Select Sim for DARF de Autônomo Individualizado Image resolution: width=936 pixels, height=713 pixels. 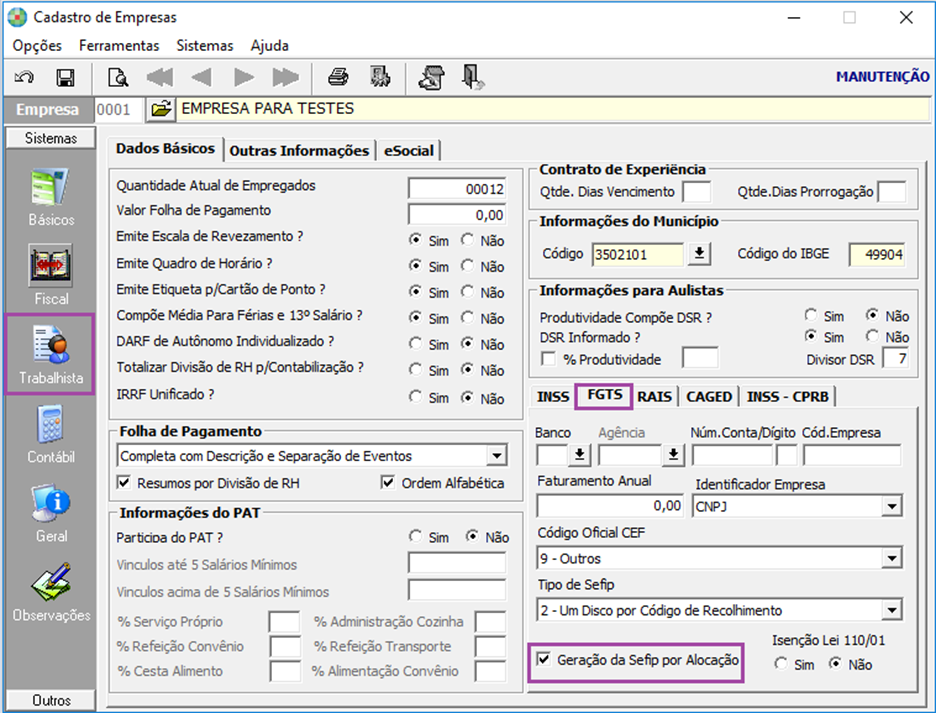(415, 344)
